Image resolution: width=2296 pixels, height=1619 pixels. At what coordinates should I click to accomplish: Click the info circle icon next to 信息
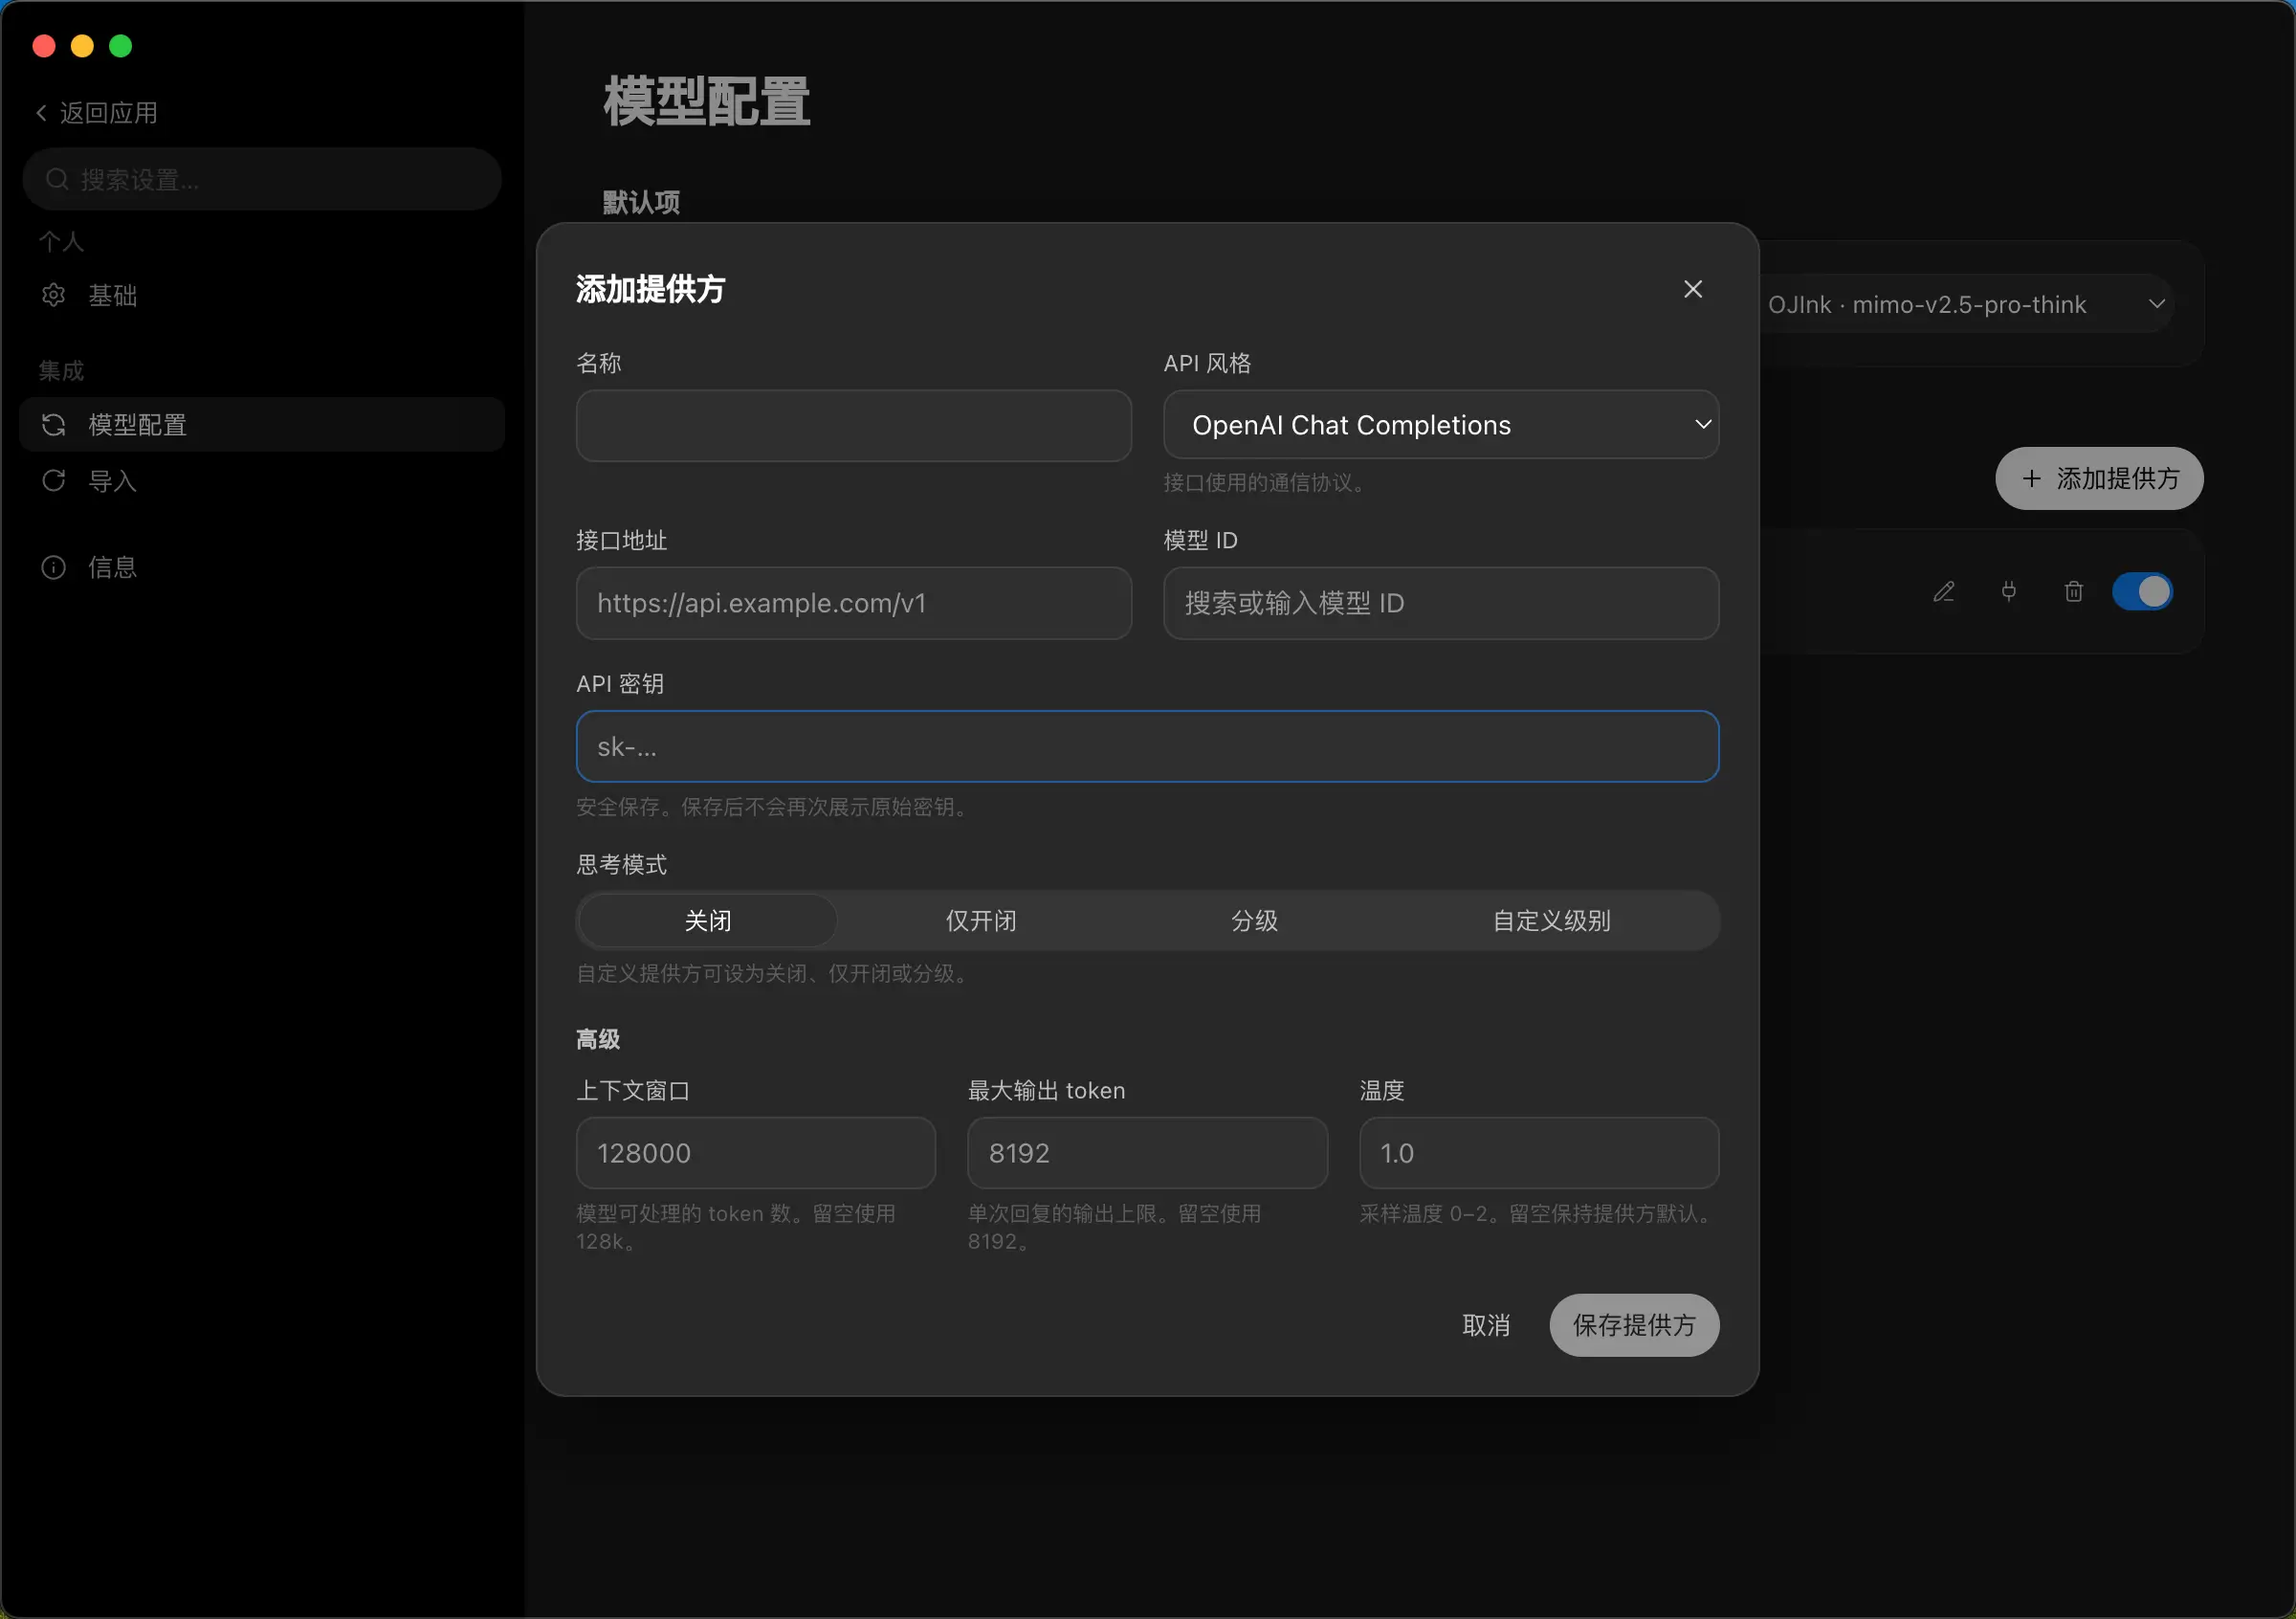point(53,568)
